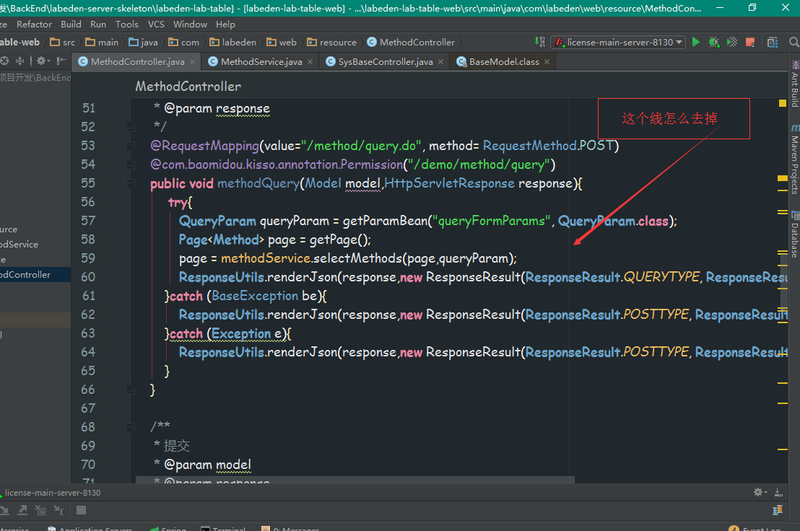Click the Debug bug icon

click(712, 43)
